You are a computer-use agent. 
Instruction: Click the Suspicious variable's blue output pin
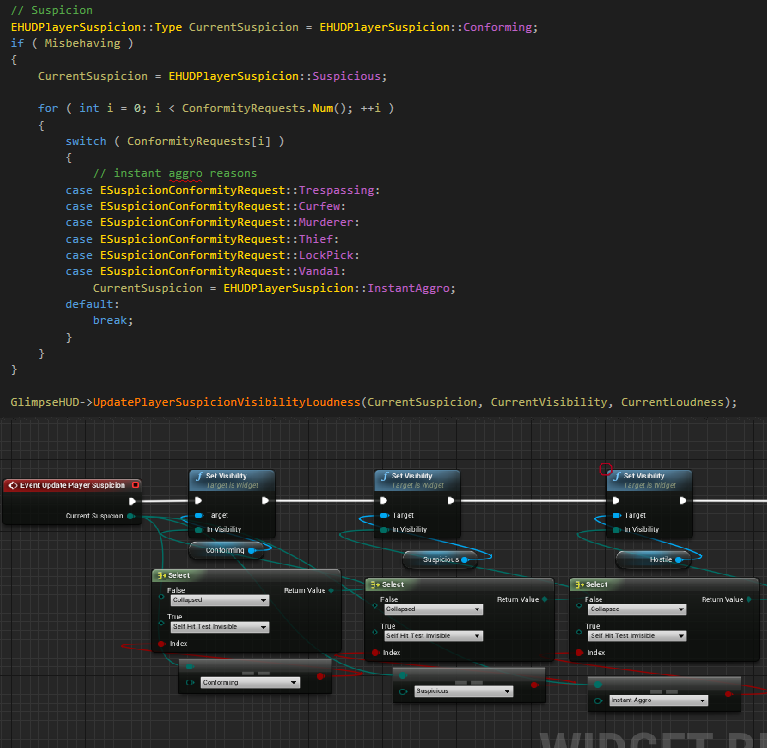[x=464, y=560]
